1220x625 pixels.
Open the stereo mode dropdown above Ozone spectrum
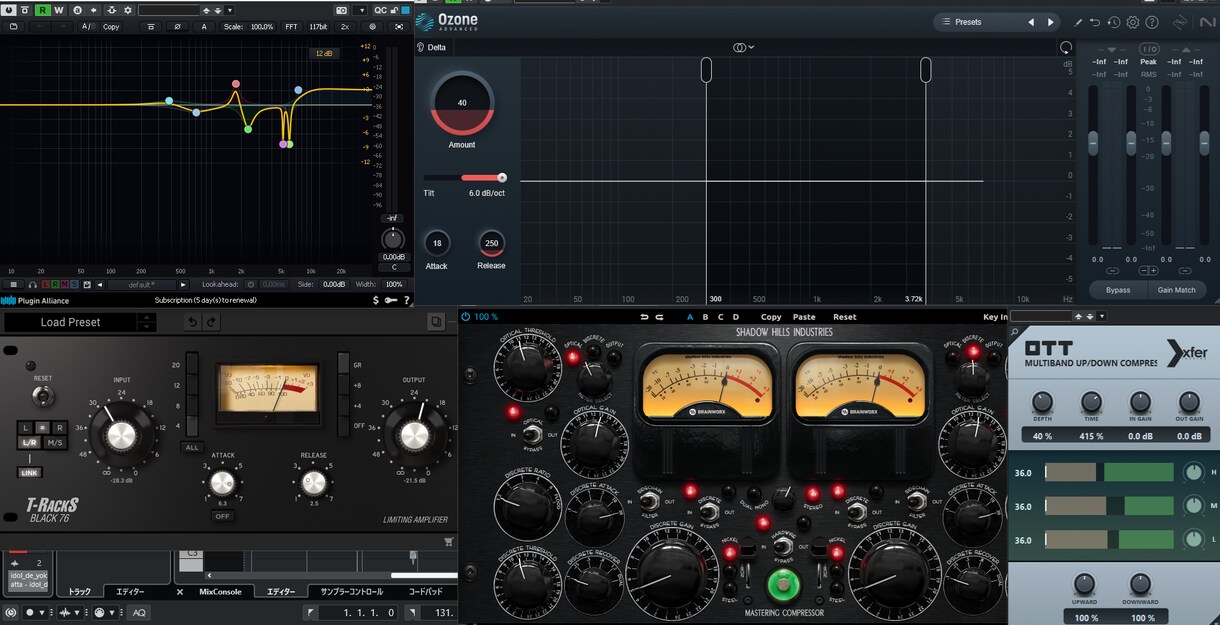point(743,47)
